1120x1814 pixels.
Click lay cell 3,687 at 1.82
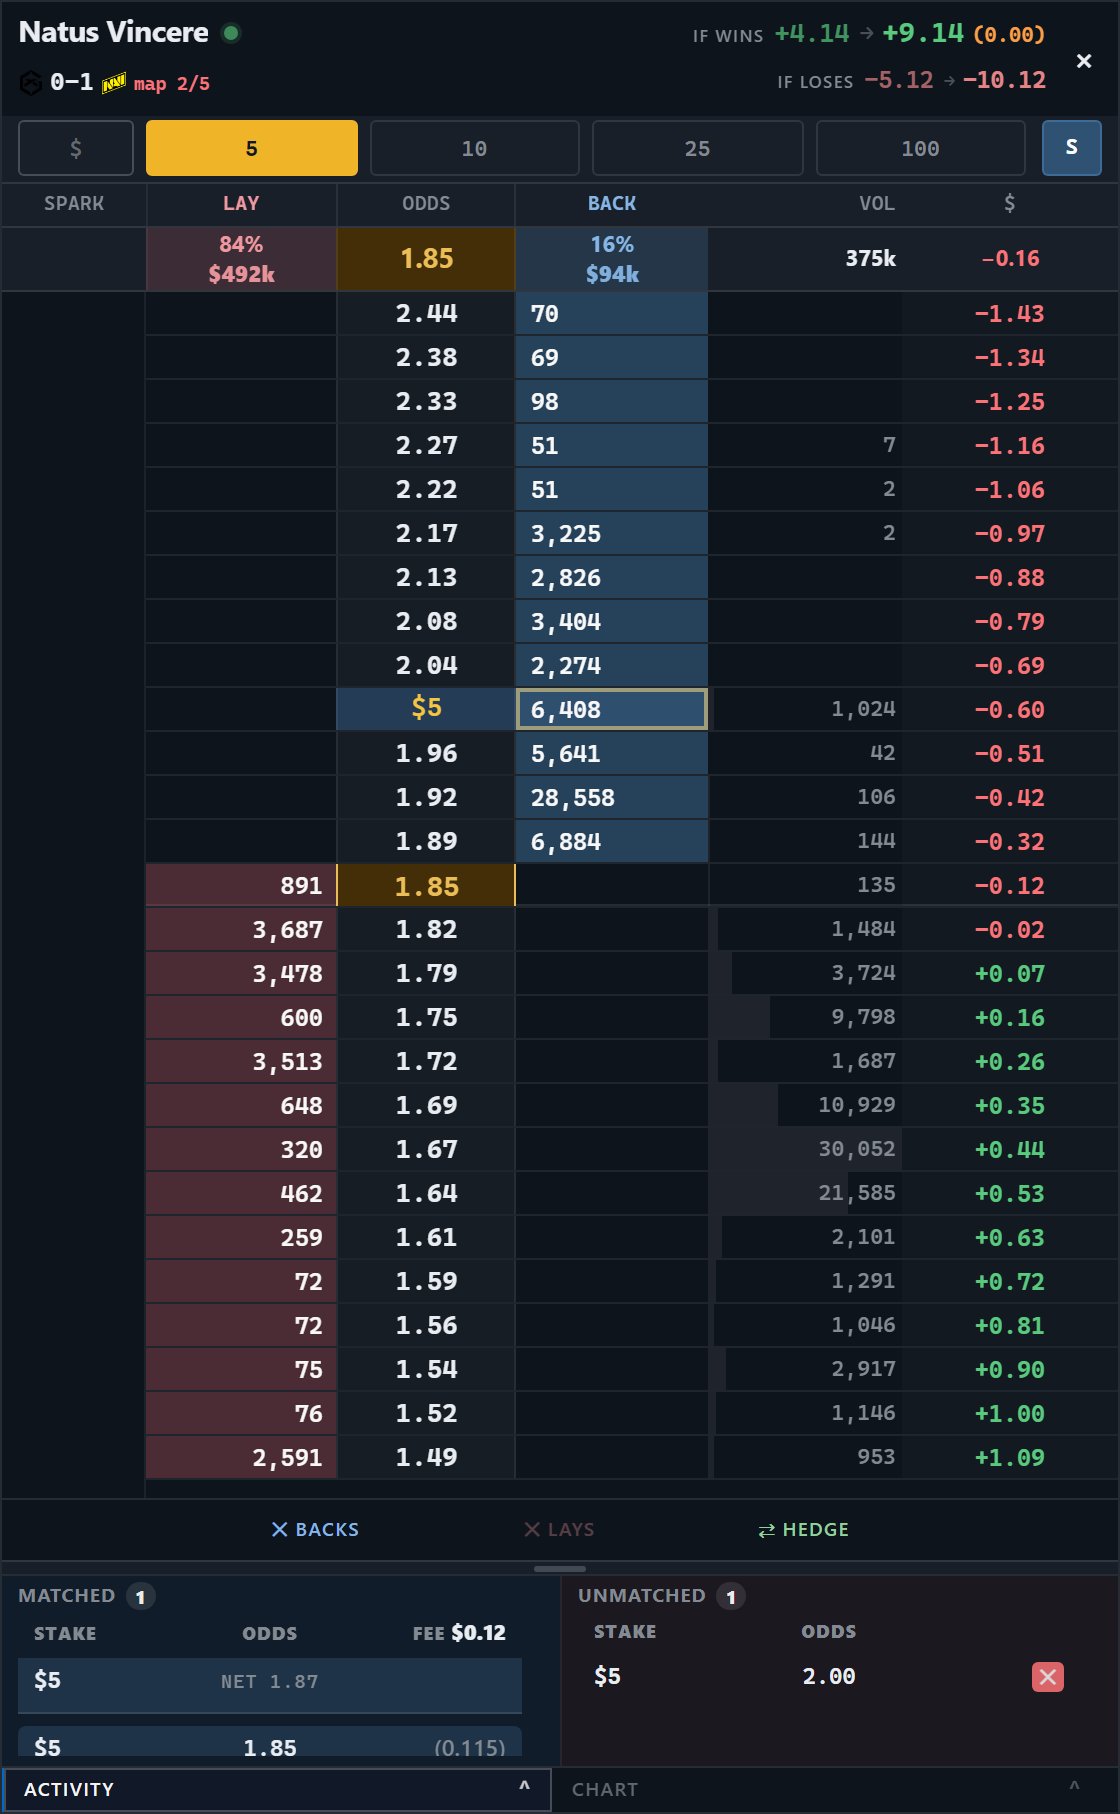pos(241,930)
